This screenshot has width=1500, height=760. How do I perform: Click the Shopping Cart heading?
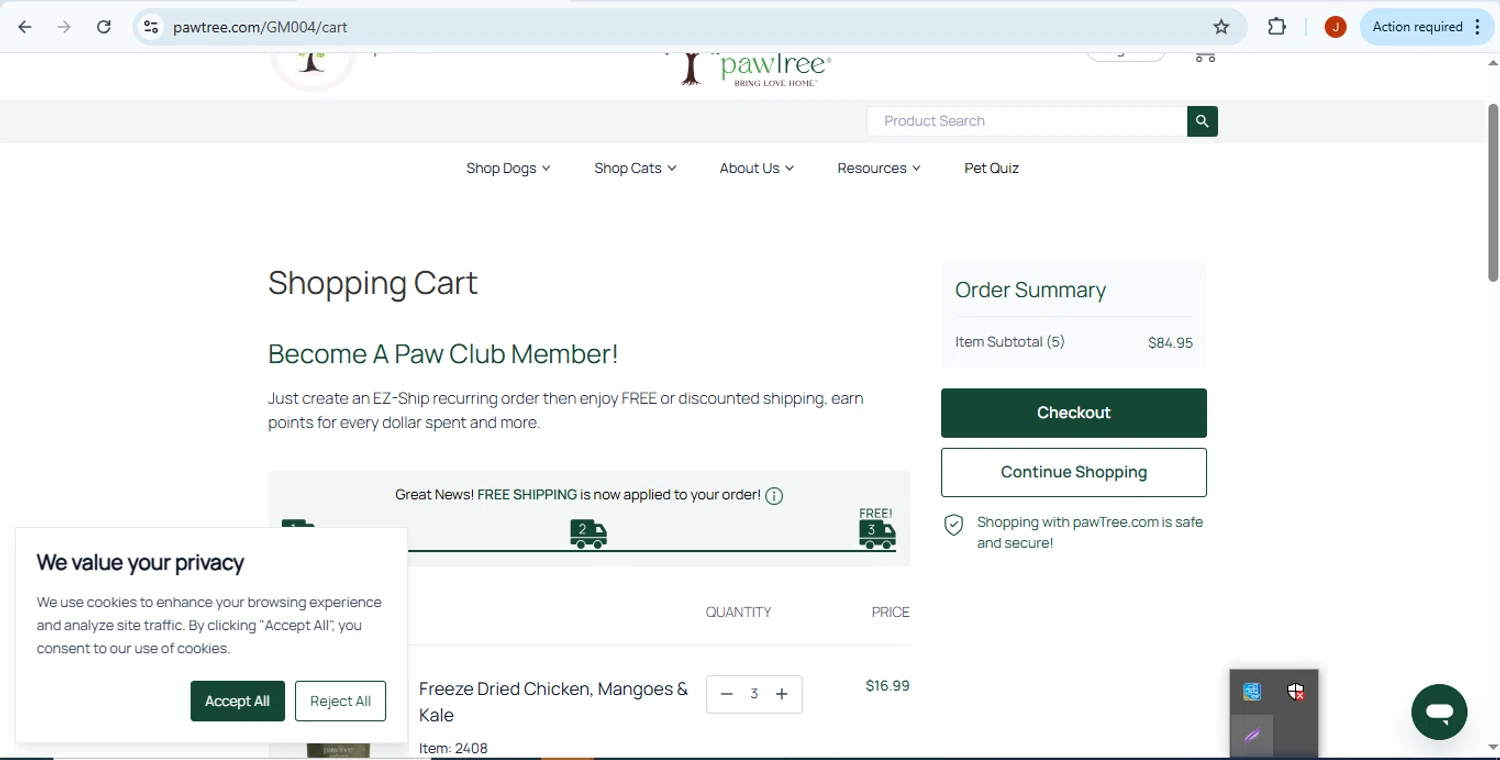coord(373,283)
